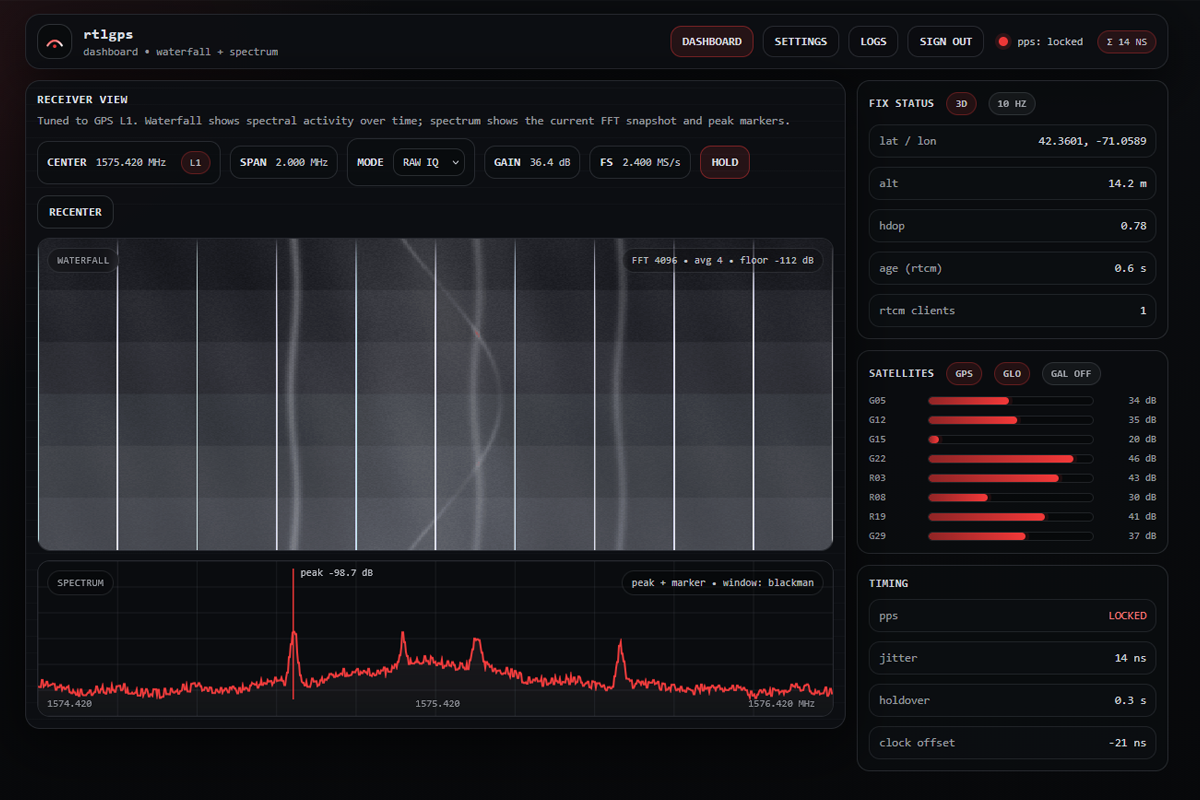Viewport: 1200px width, 800px height.
Task: Click the SPECTRUM label badge on the plot
Action: (79, 582)
